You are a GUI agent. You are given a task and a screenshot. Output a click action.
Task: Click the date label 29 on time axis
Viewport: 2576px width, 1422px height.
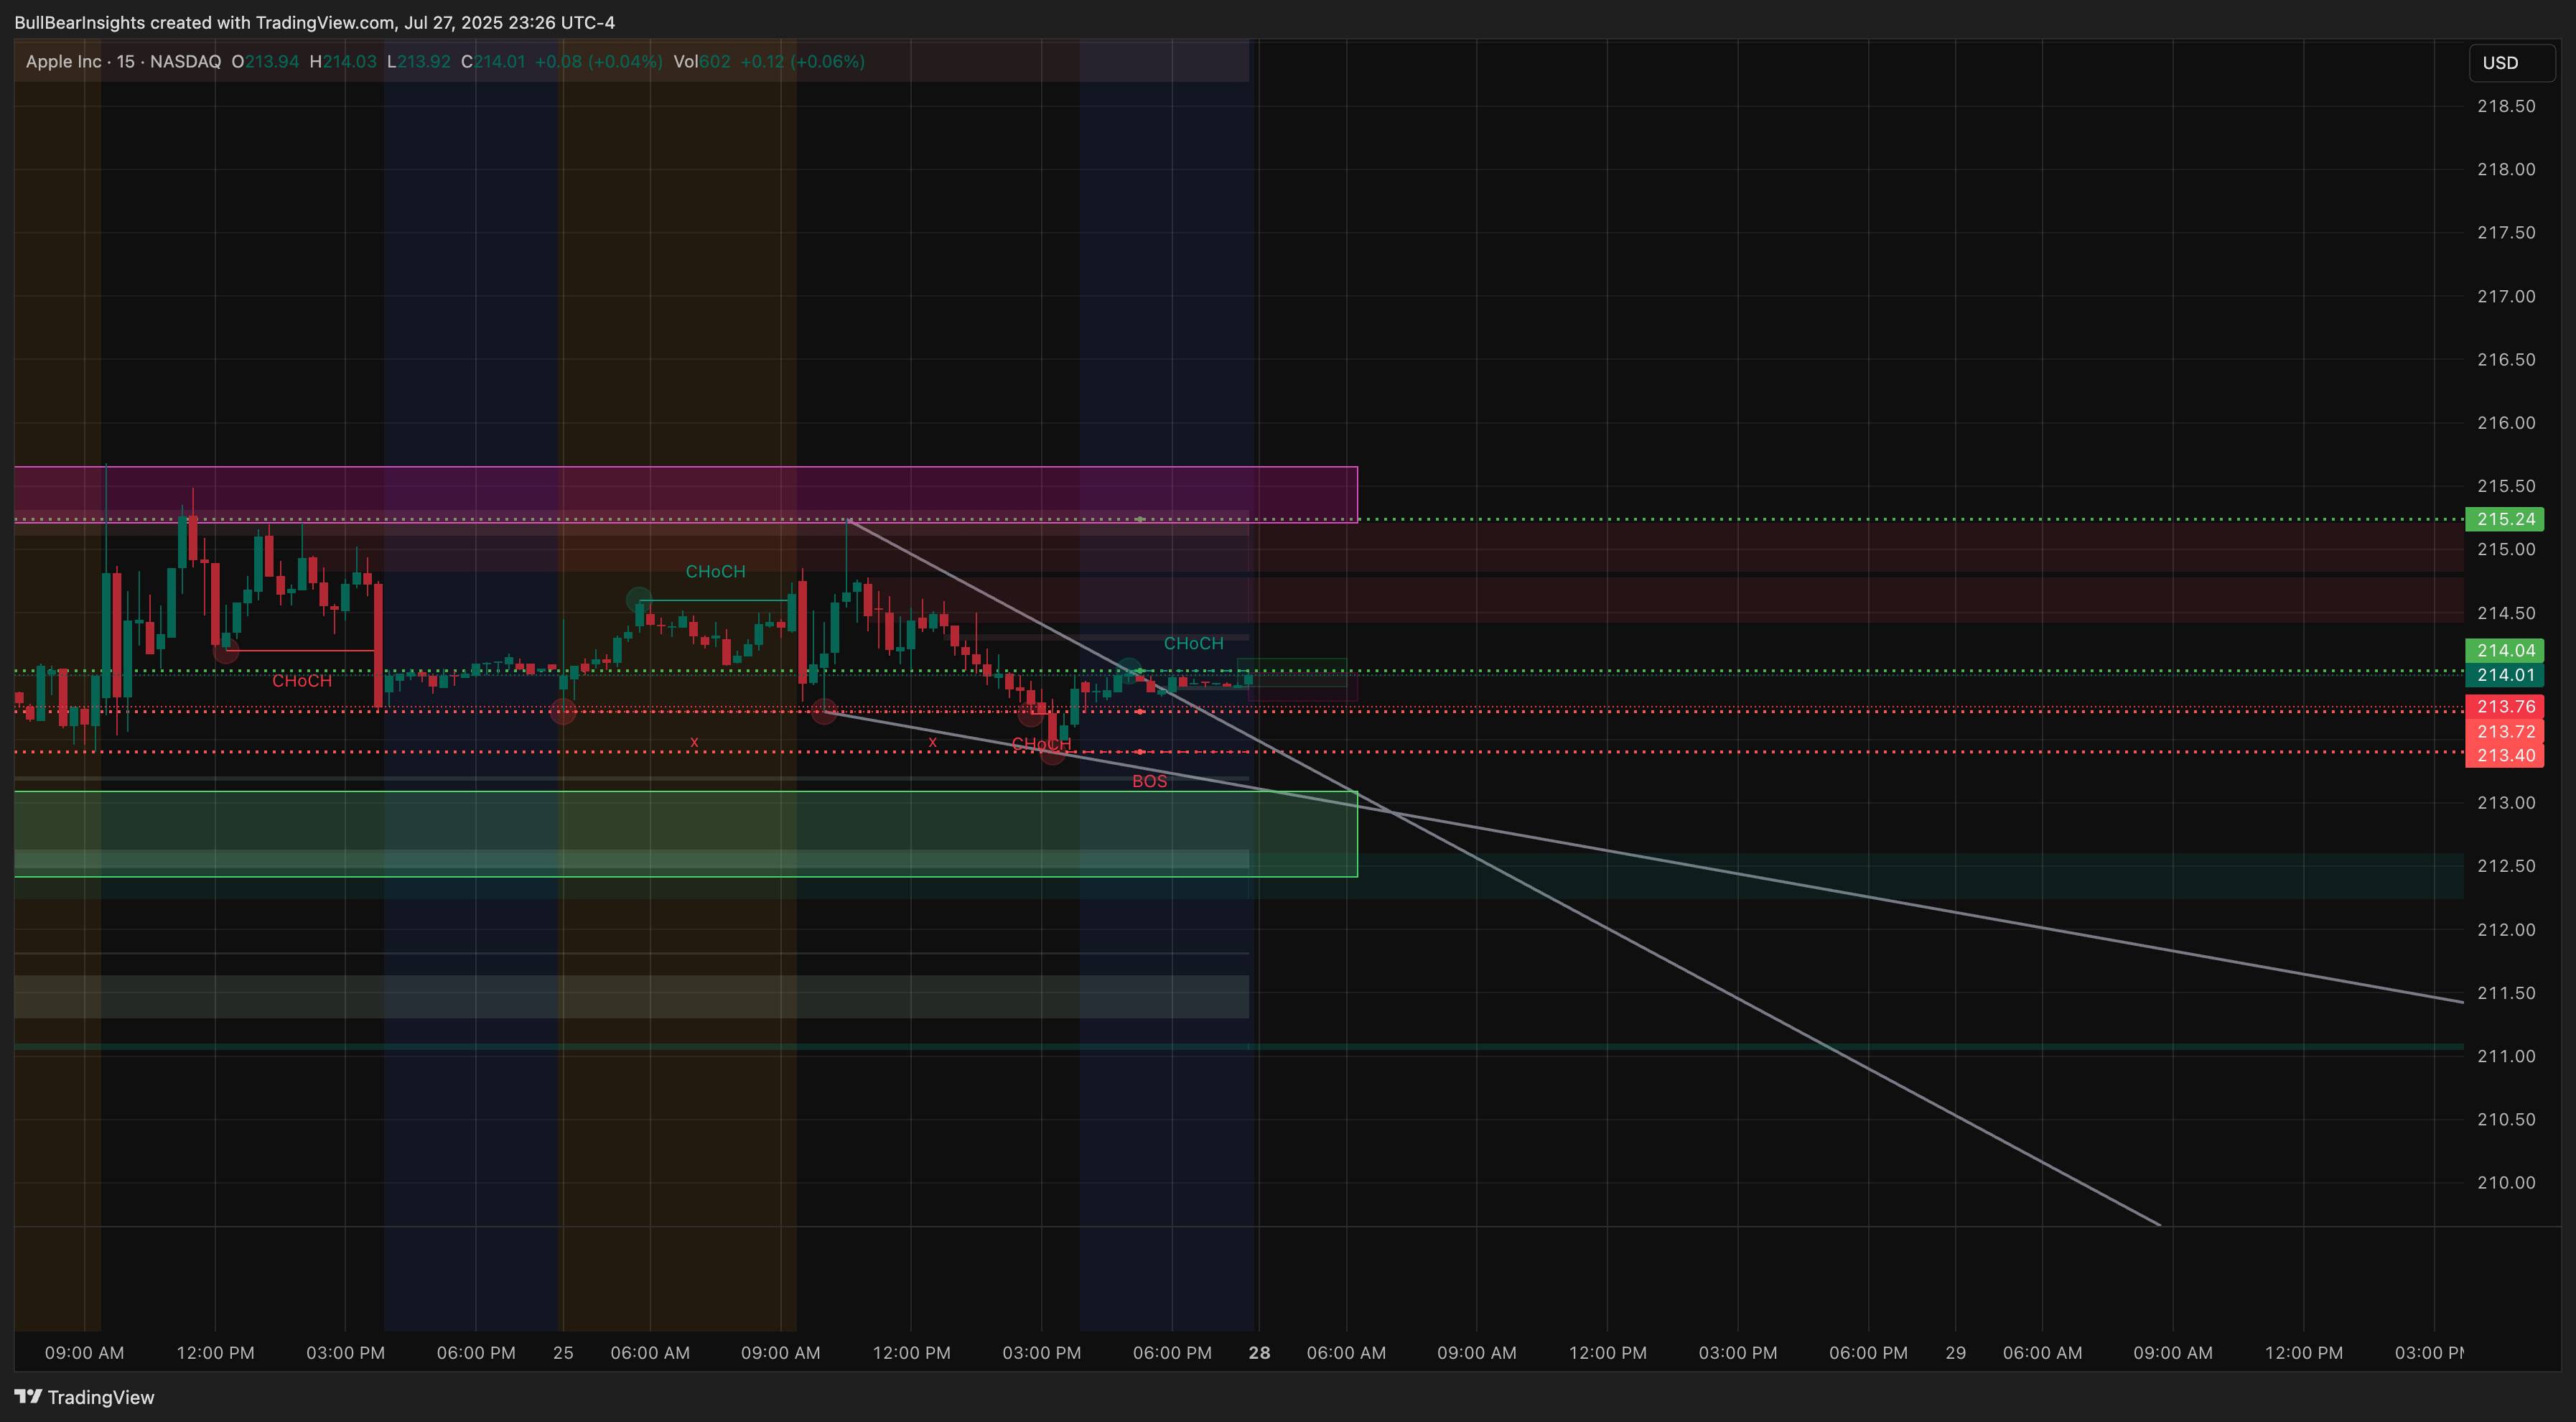(x=1955, y=1353)
